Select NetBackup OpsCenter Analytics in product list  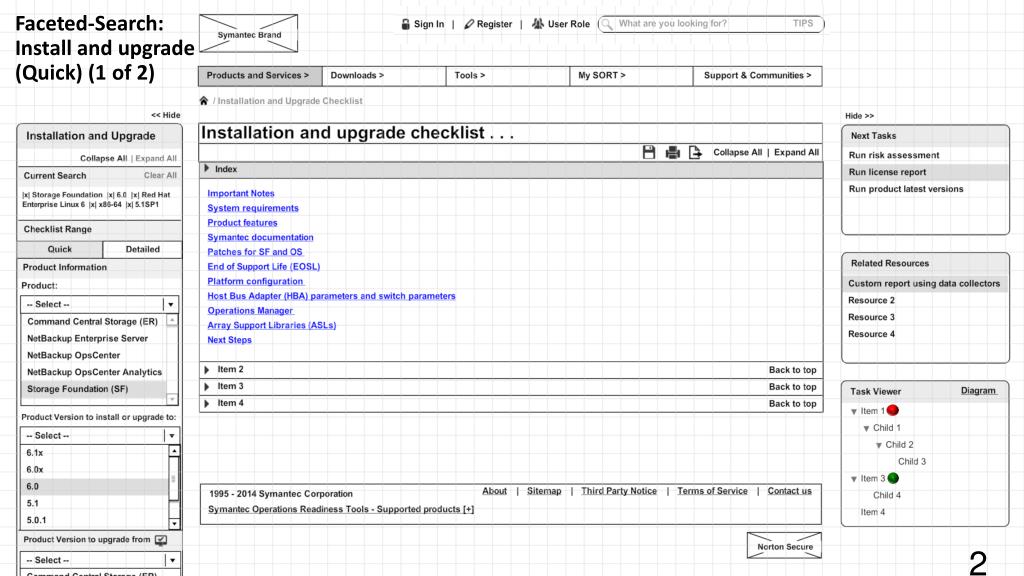(95, 372)
